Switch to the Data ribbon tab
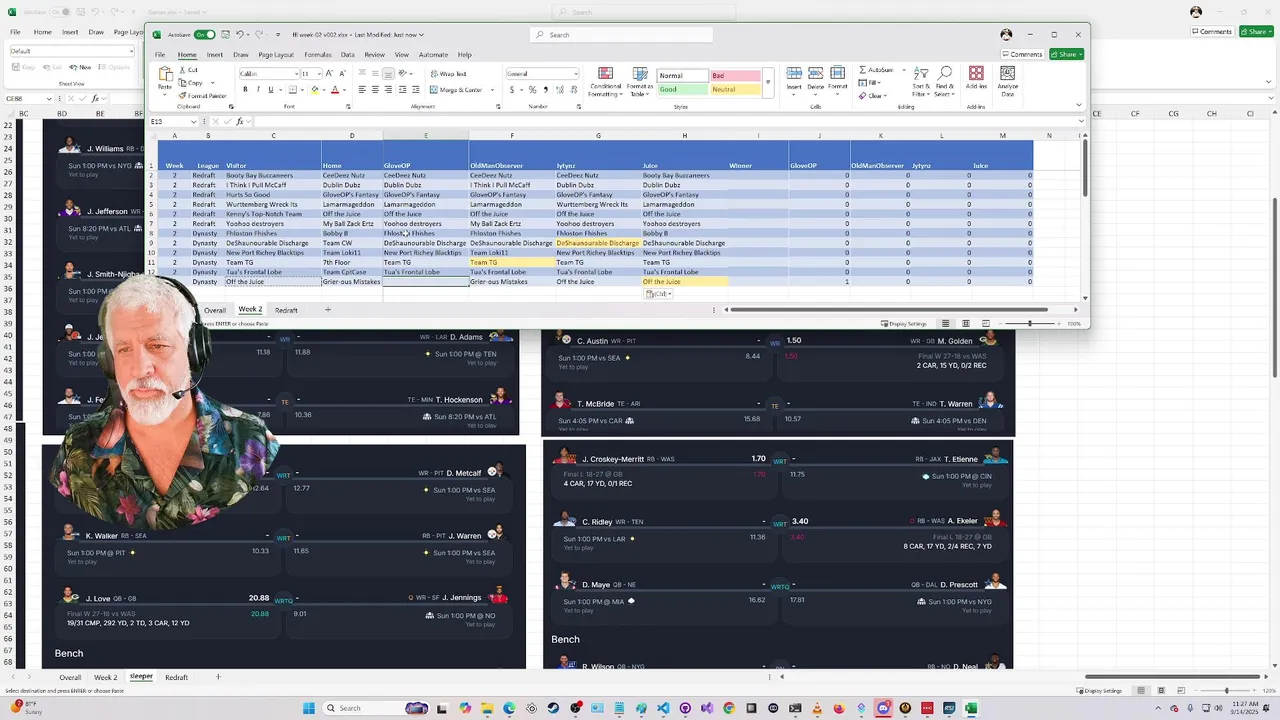Image resolution: width=1280 pixels, height=720 pixels. [347, 55]
